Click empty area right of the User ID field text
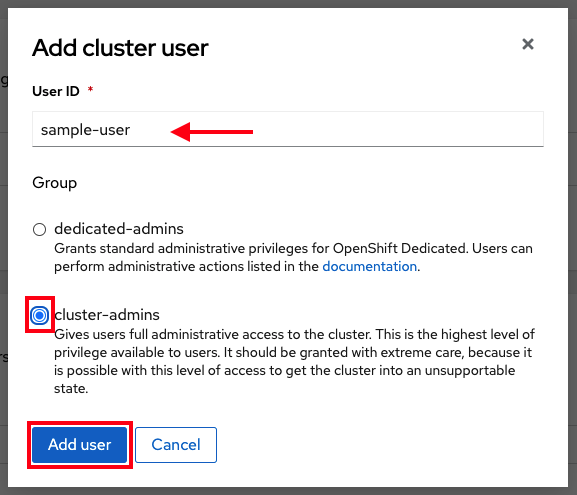Screen dimensions: 577x495 click(x=397, y=129)
